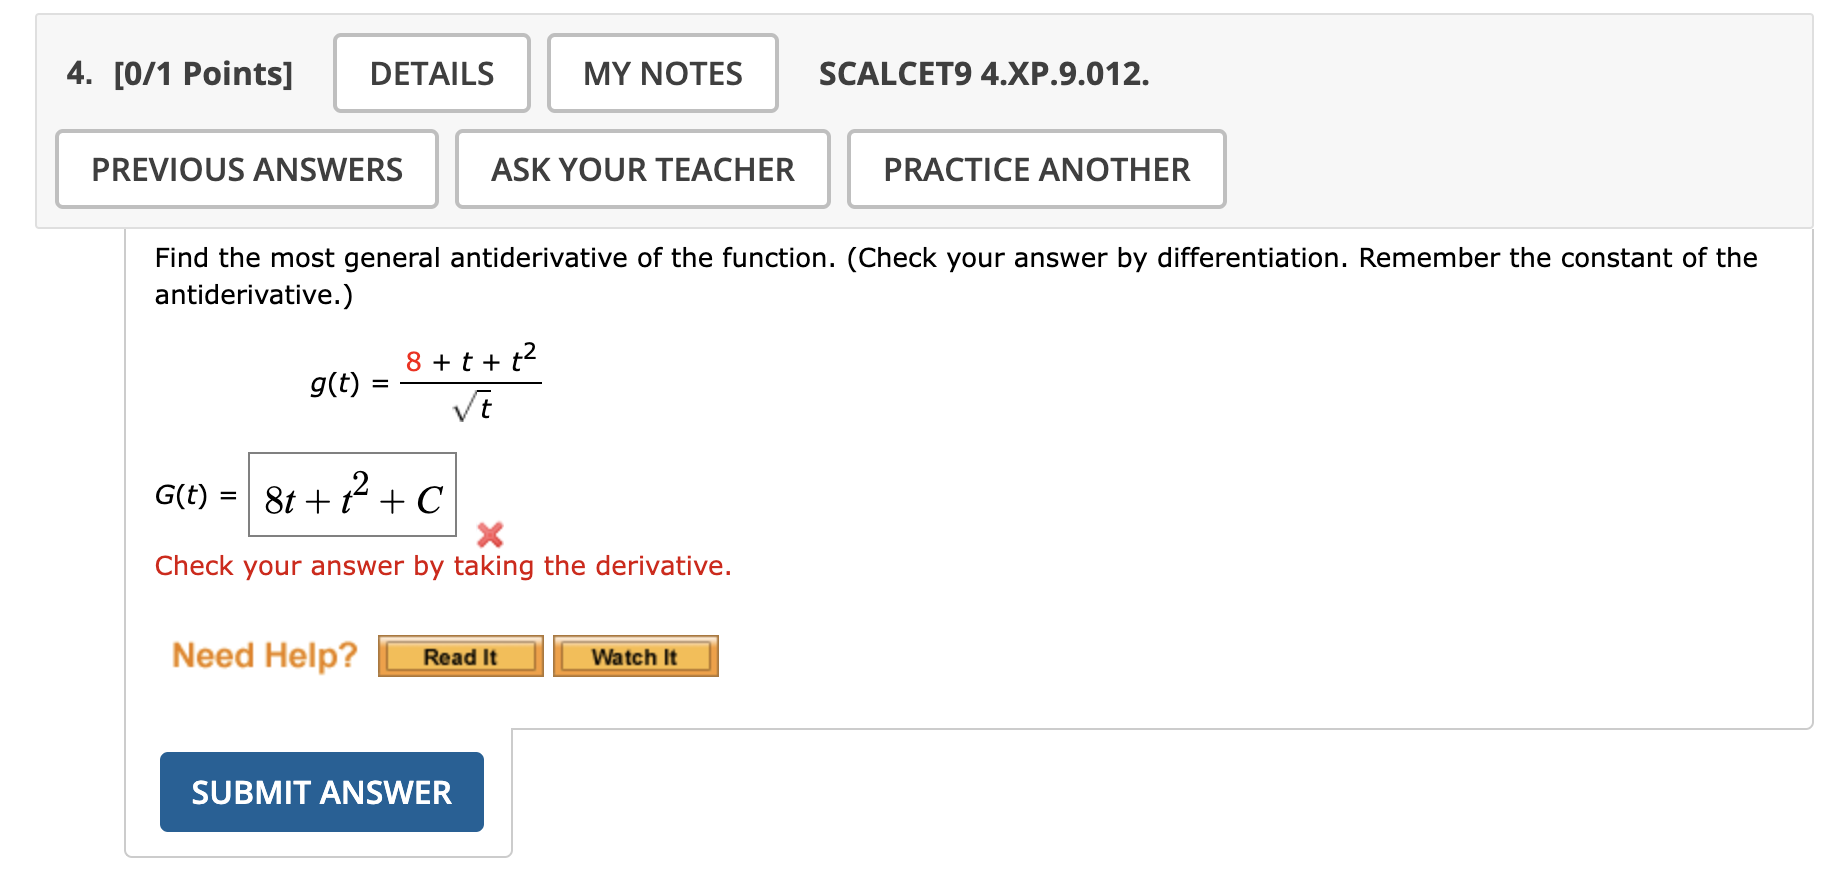
Task: Click the Need Help? label
Action: tap(263, 655)
